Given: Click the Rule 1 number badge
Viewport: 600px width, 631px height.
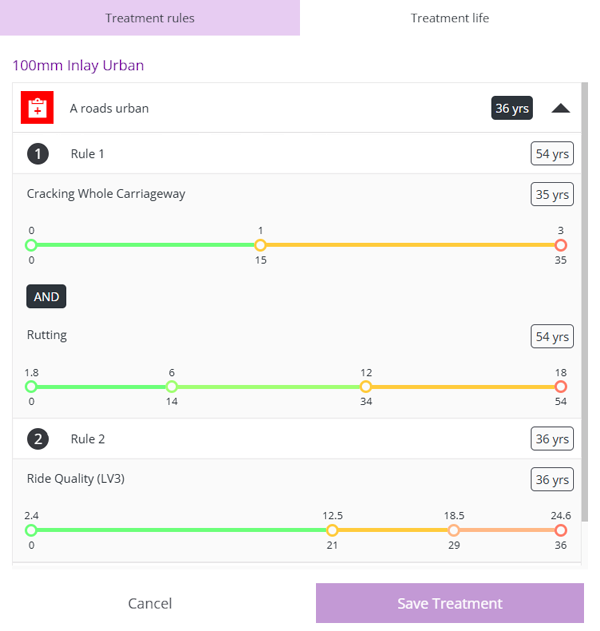Looking at the screenshot, I should 37,154.
